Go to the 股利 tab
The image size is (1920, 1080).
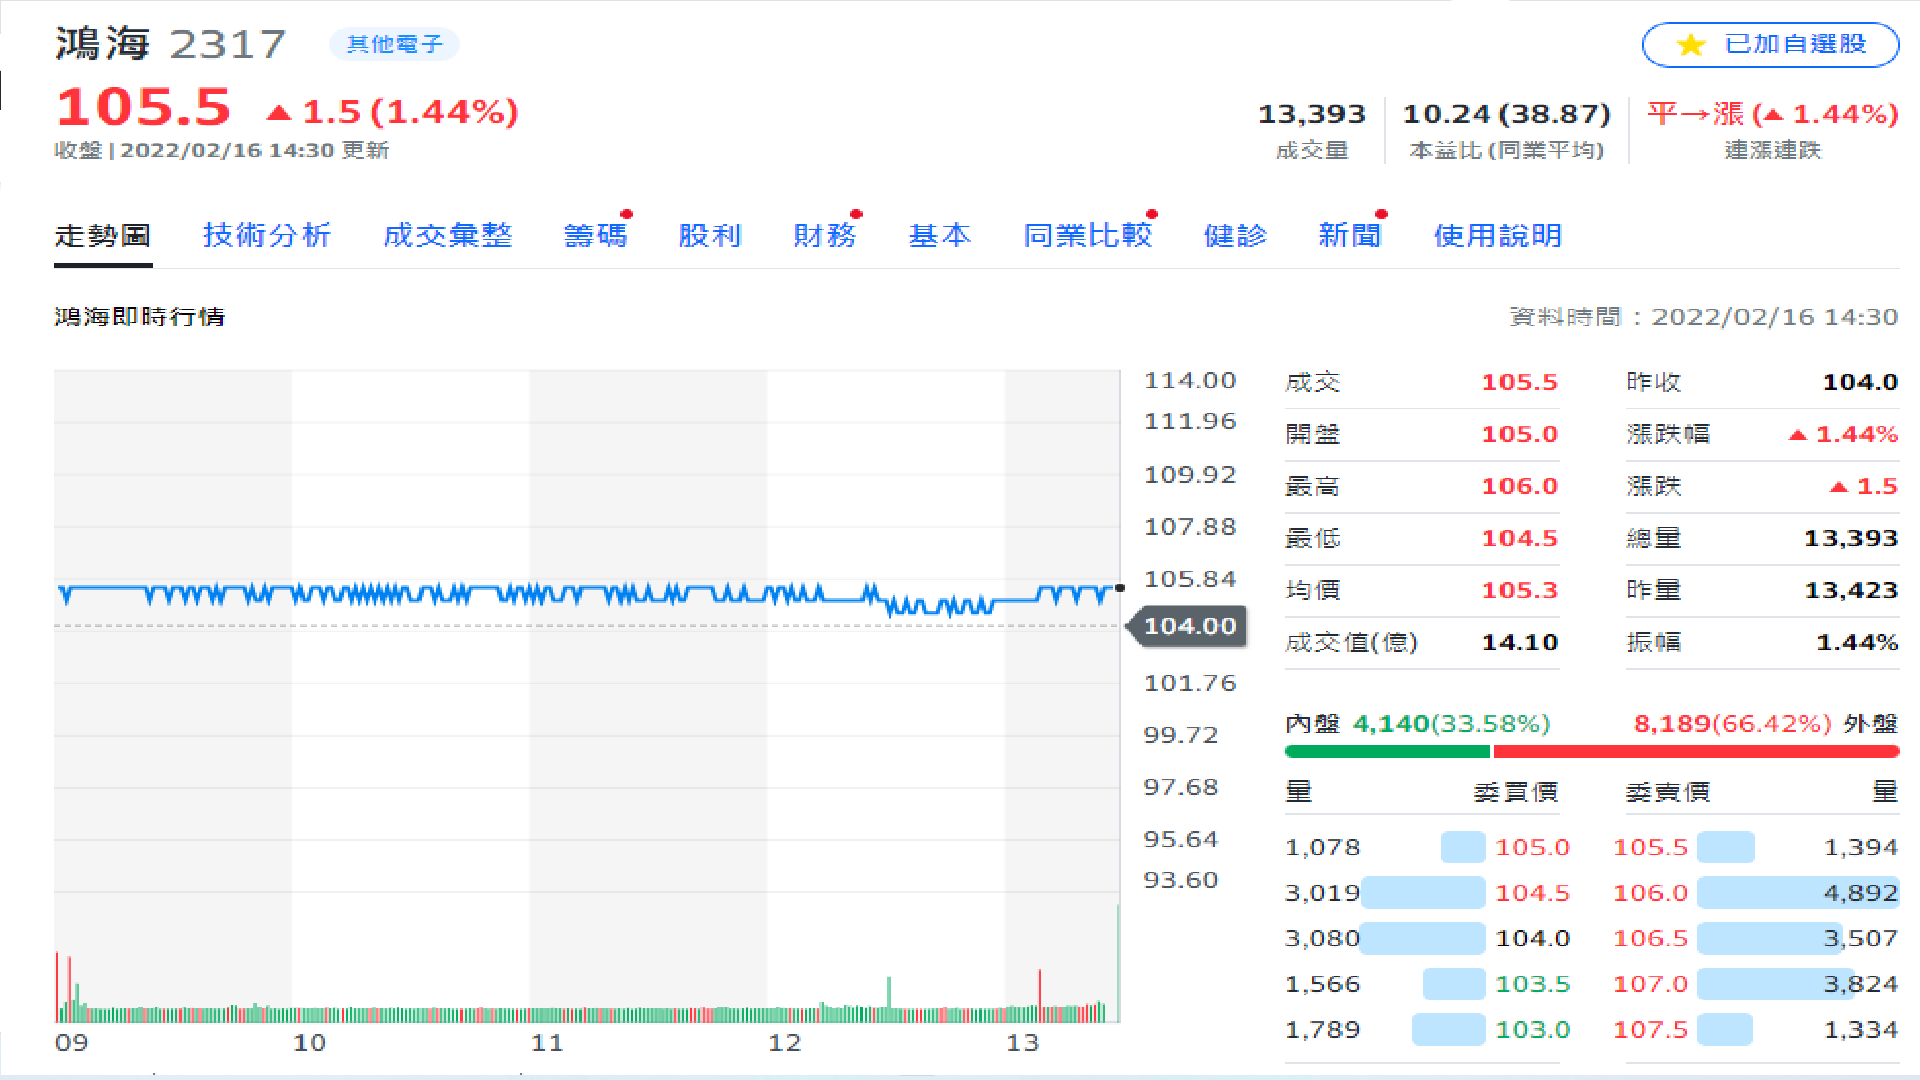point(710,236)
